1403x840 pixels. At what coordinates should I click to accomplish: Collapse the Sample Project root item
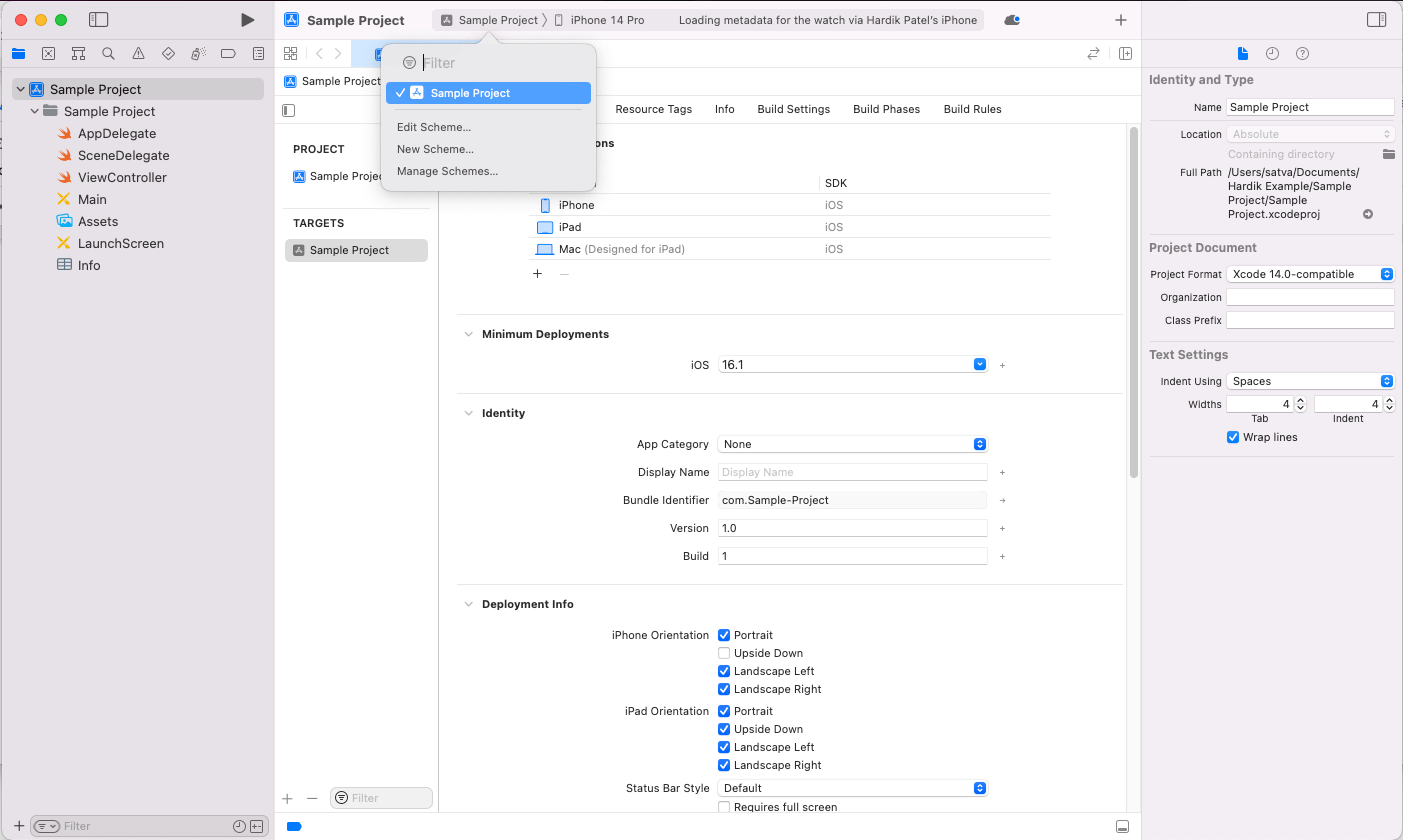(20, 89)
